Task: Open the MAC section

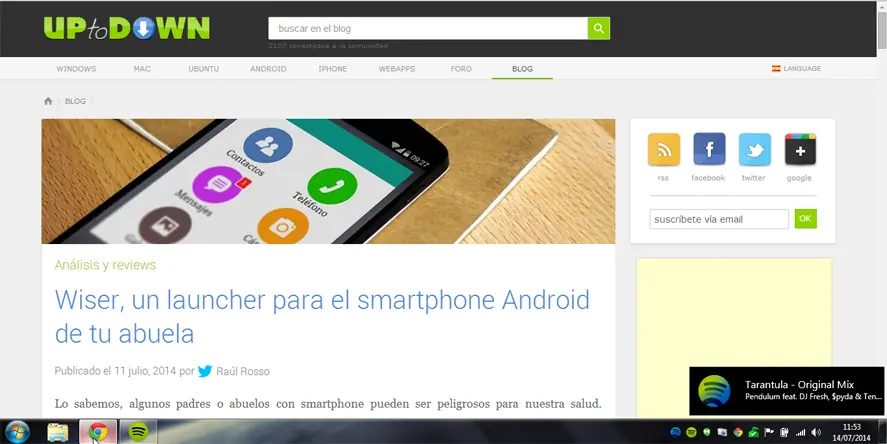Action: click(142, 68)
